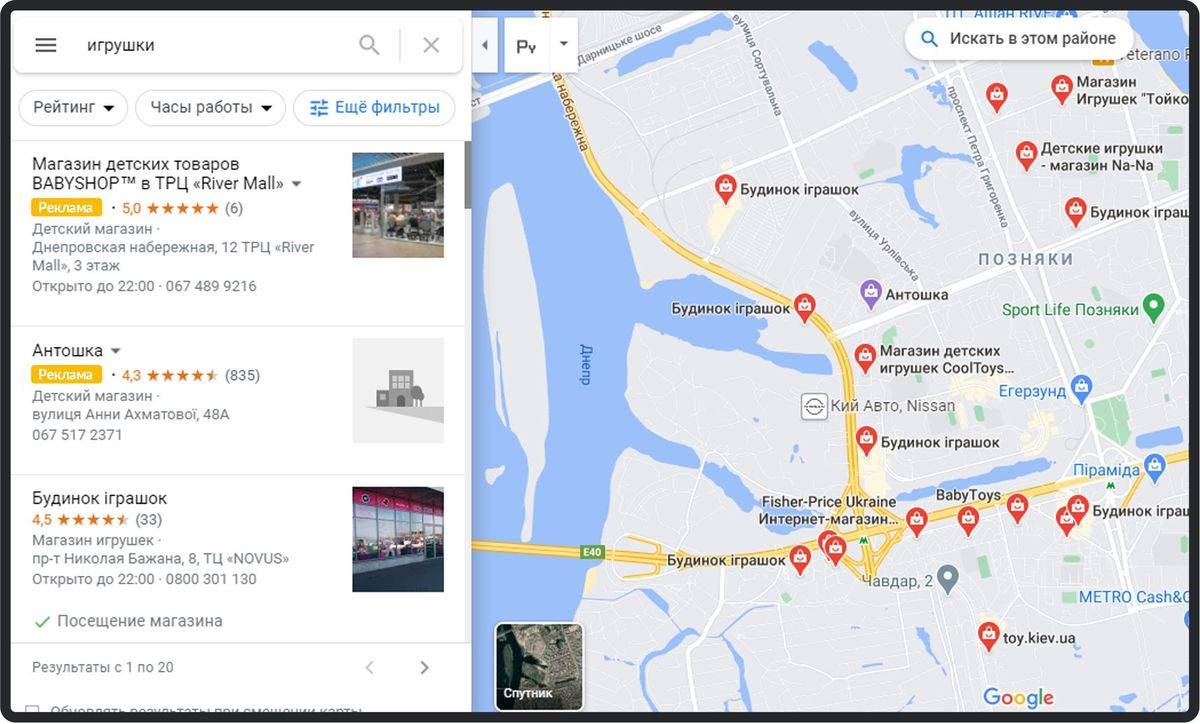Select purple Антошка map pin
Screen dimensions: 1200x724
(x=871, y=293)
